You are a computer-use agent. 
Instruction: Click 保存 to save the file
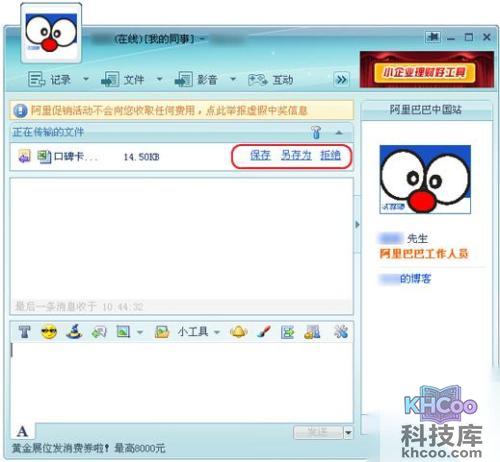[260, 155]
